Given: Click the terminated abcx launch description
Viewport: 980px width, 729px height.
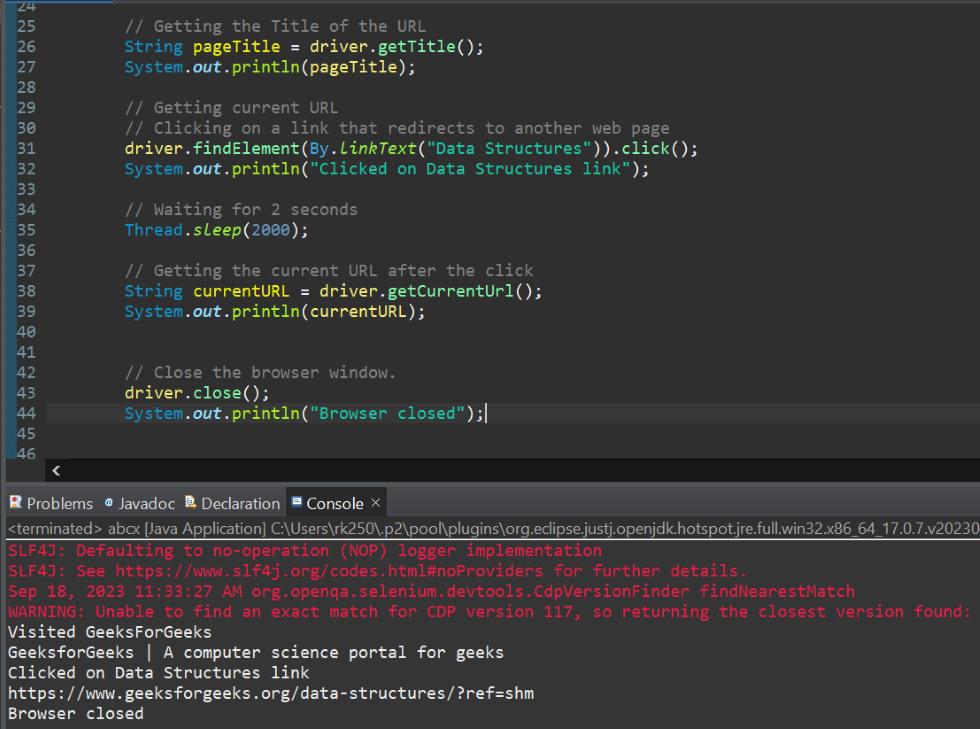Looking at the screenshot, I should click(493, 528).
